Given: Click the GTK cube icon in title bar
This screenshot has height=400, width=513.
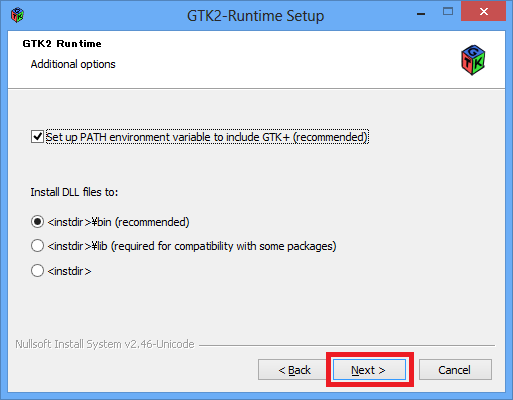Looking at the screenshot, I should tap(17, 15).
